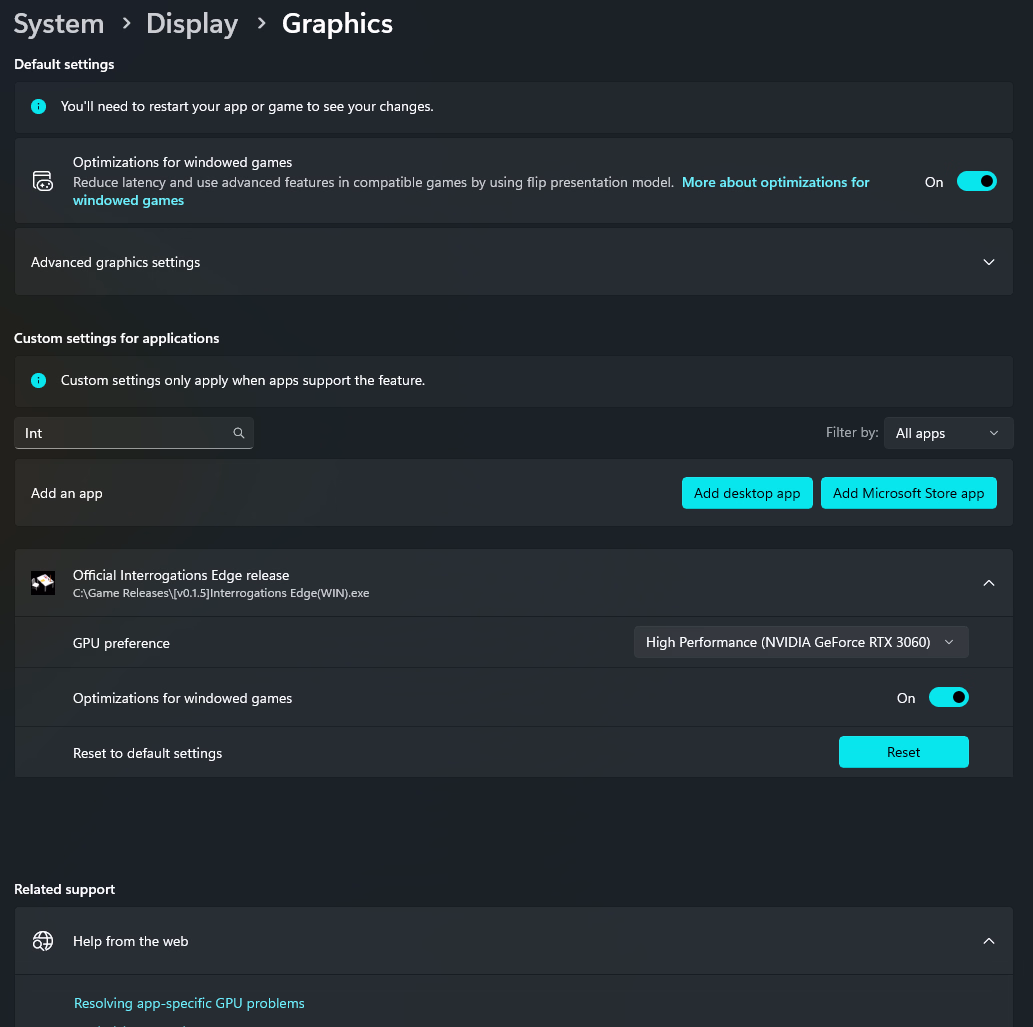Click the Help from the web globe icon
Screen dimensions: 1033x1027
point(42,941)
